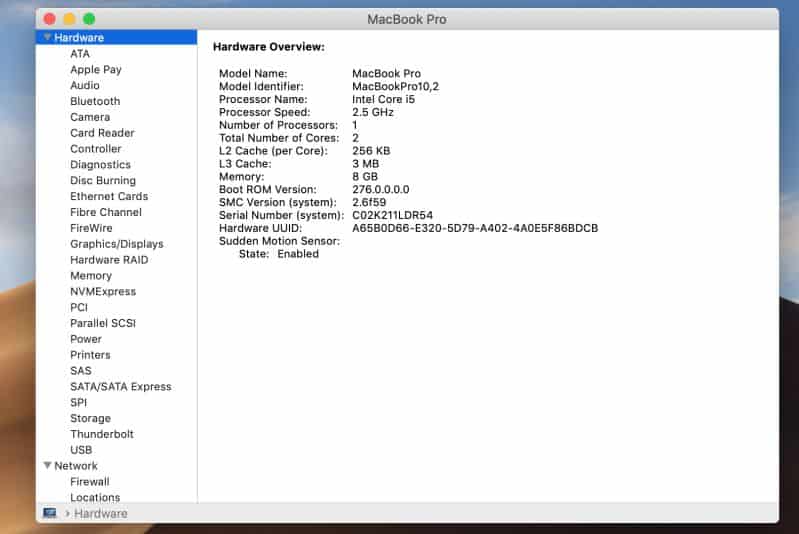
Task: Click the Boot ROM version 276.0.0.0.0
Action: pos(381,189)
